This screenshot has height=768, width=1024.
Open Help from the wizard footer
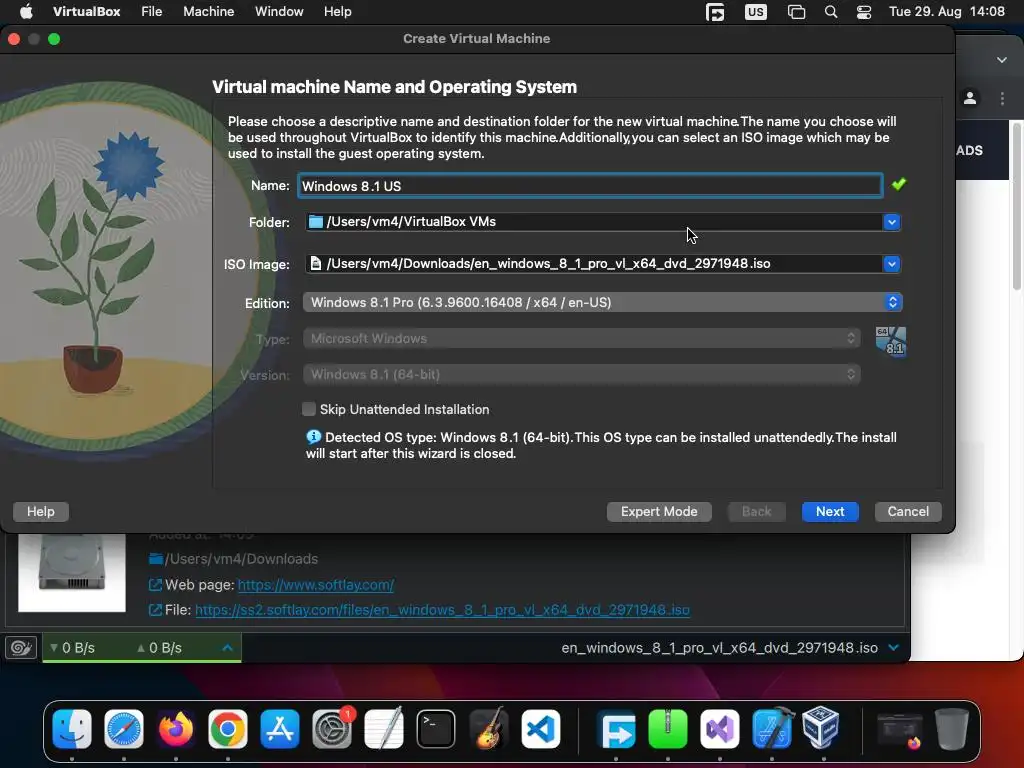40,511
